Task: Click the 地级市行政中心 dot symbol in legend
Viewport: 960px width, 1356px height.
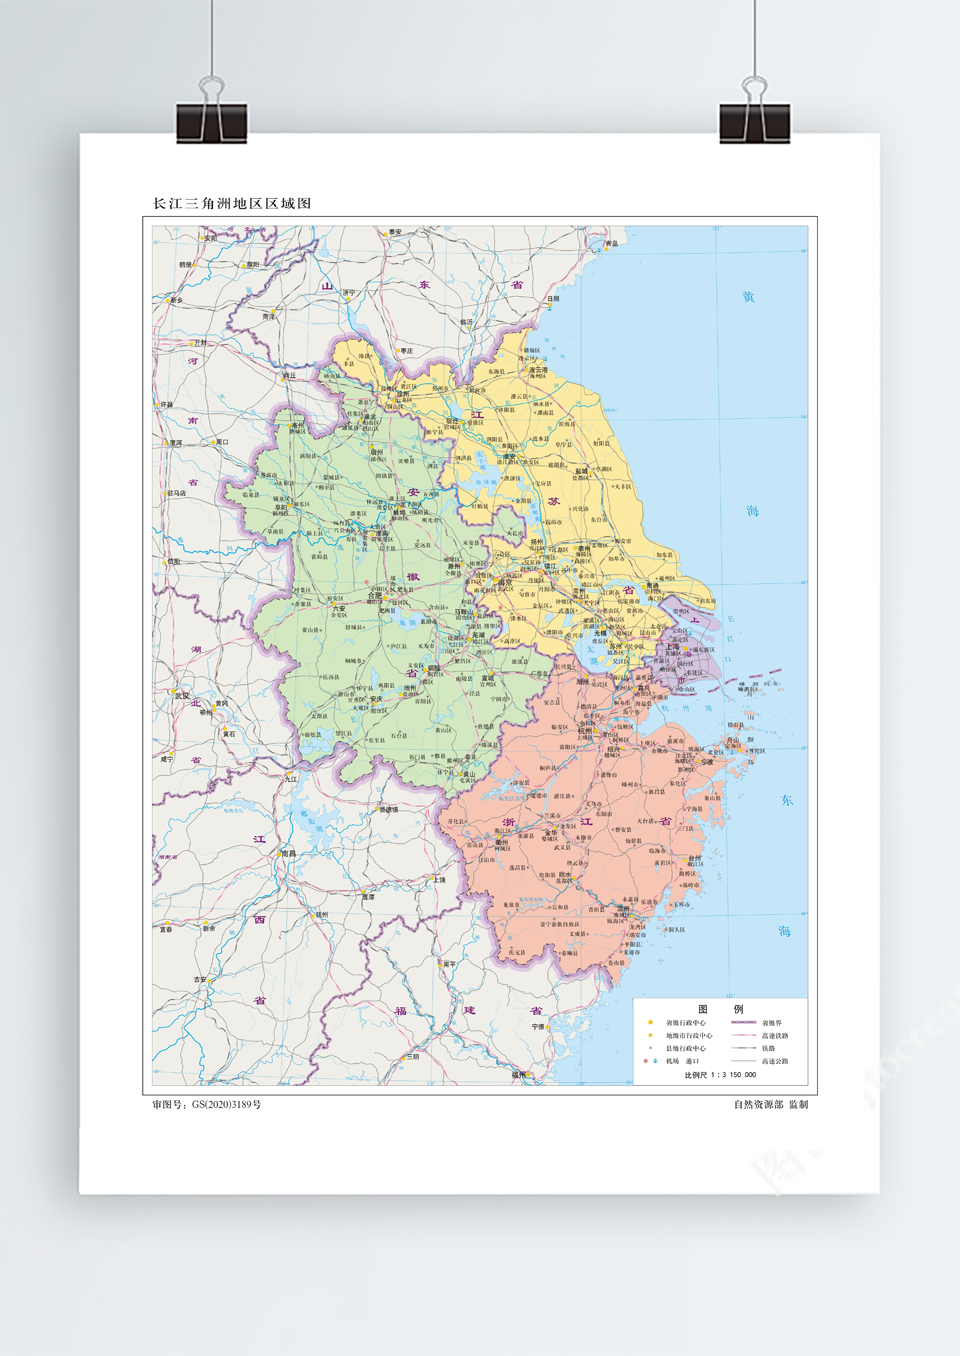Action: point(651,1036)
